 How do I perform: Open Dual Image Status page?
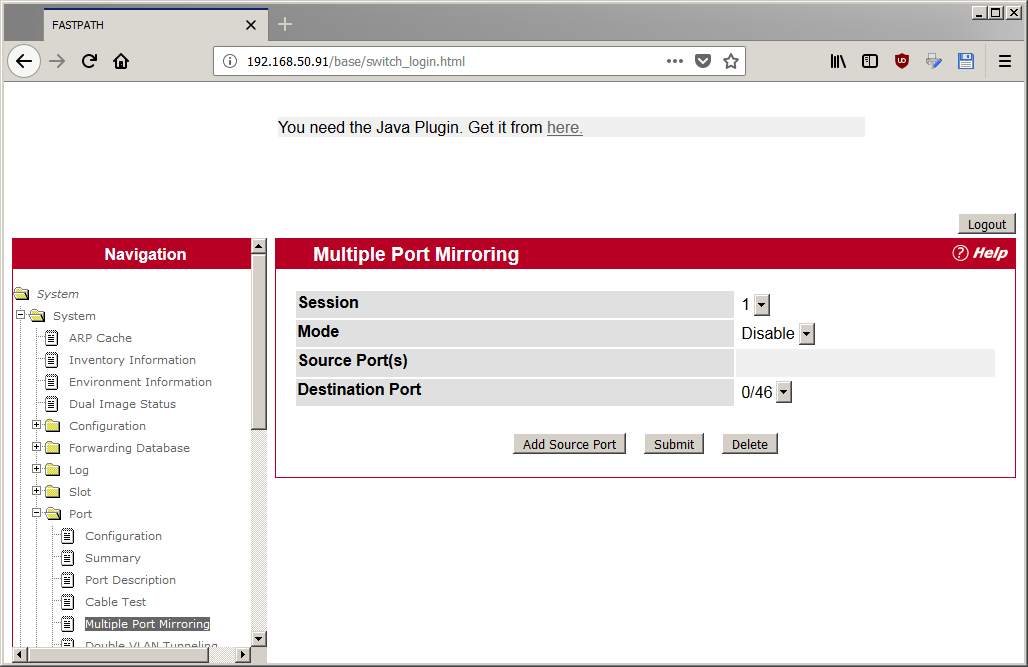123,404
